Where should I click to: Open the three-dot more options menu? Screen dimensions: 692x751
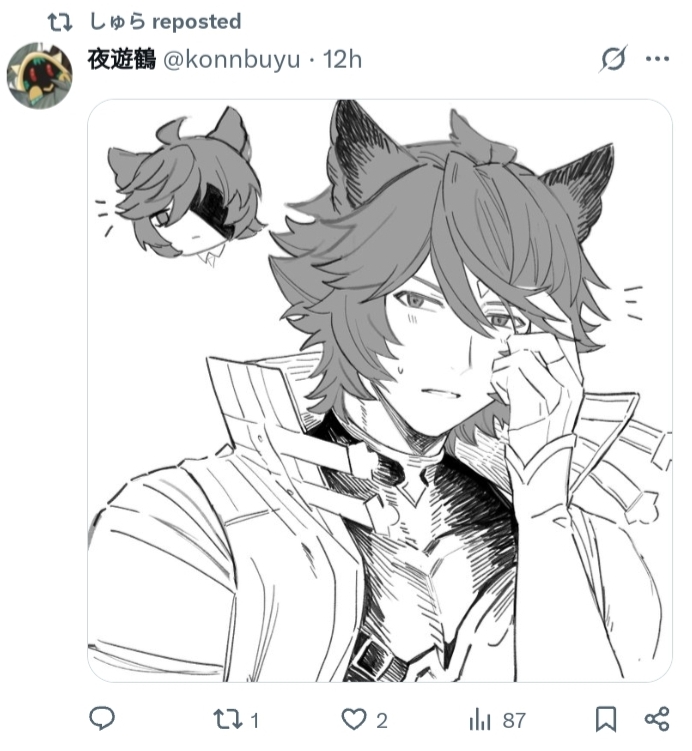[x=657, y=59]
